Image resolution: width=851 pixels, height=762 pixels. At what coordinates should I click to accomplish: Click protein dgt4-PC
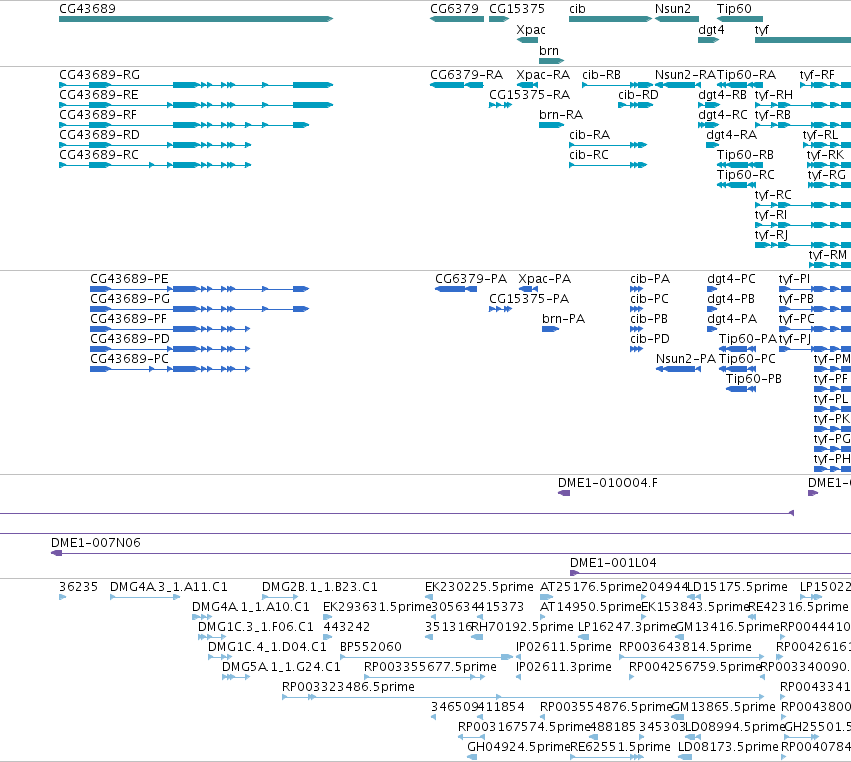712,289
